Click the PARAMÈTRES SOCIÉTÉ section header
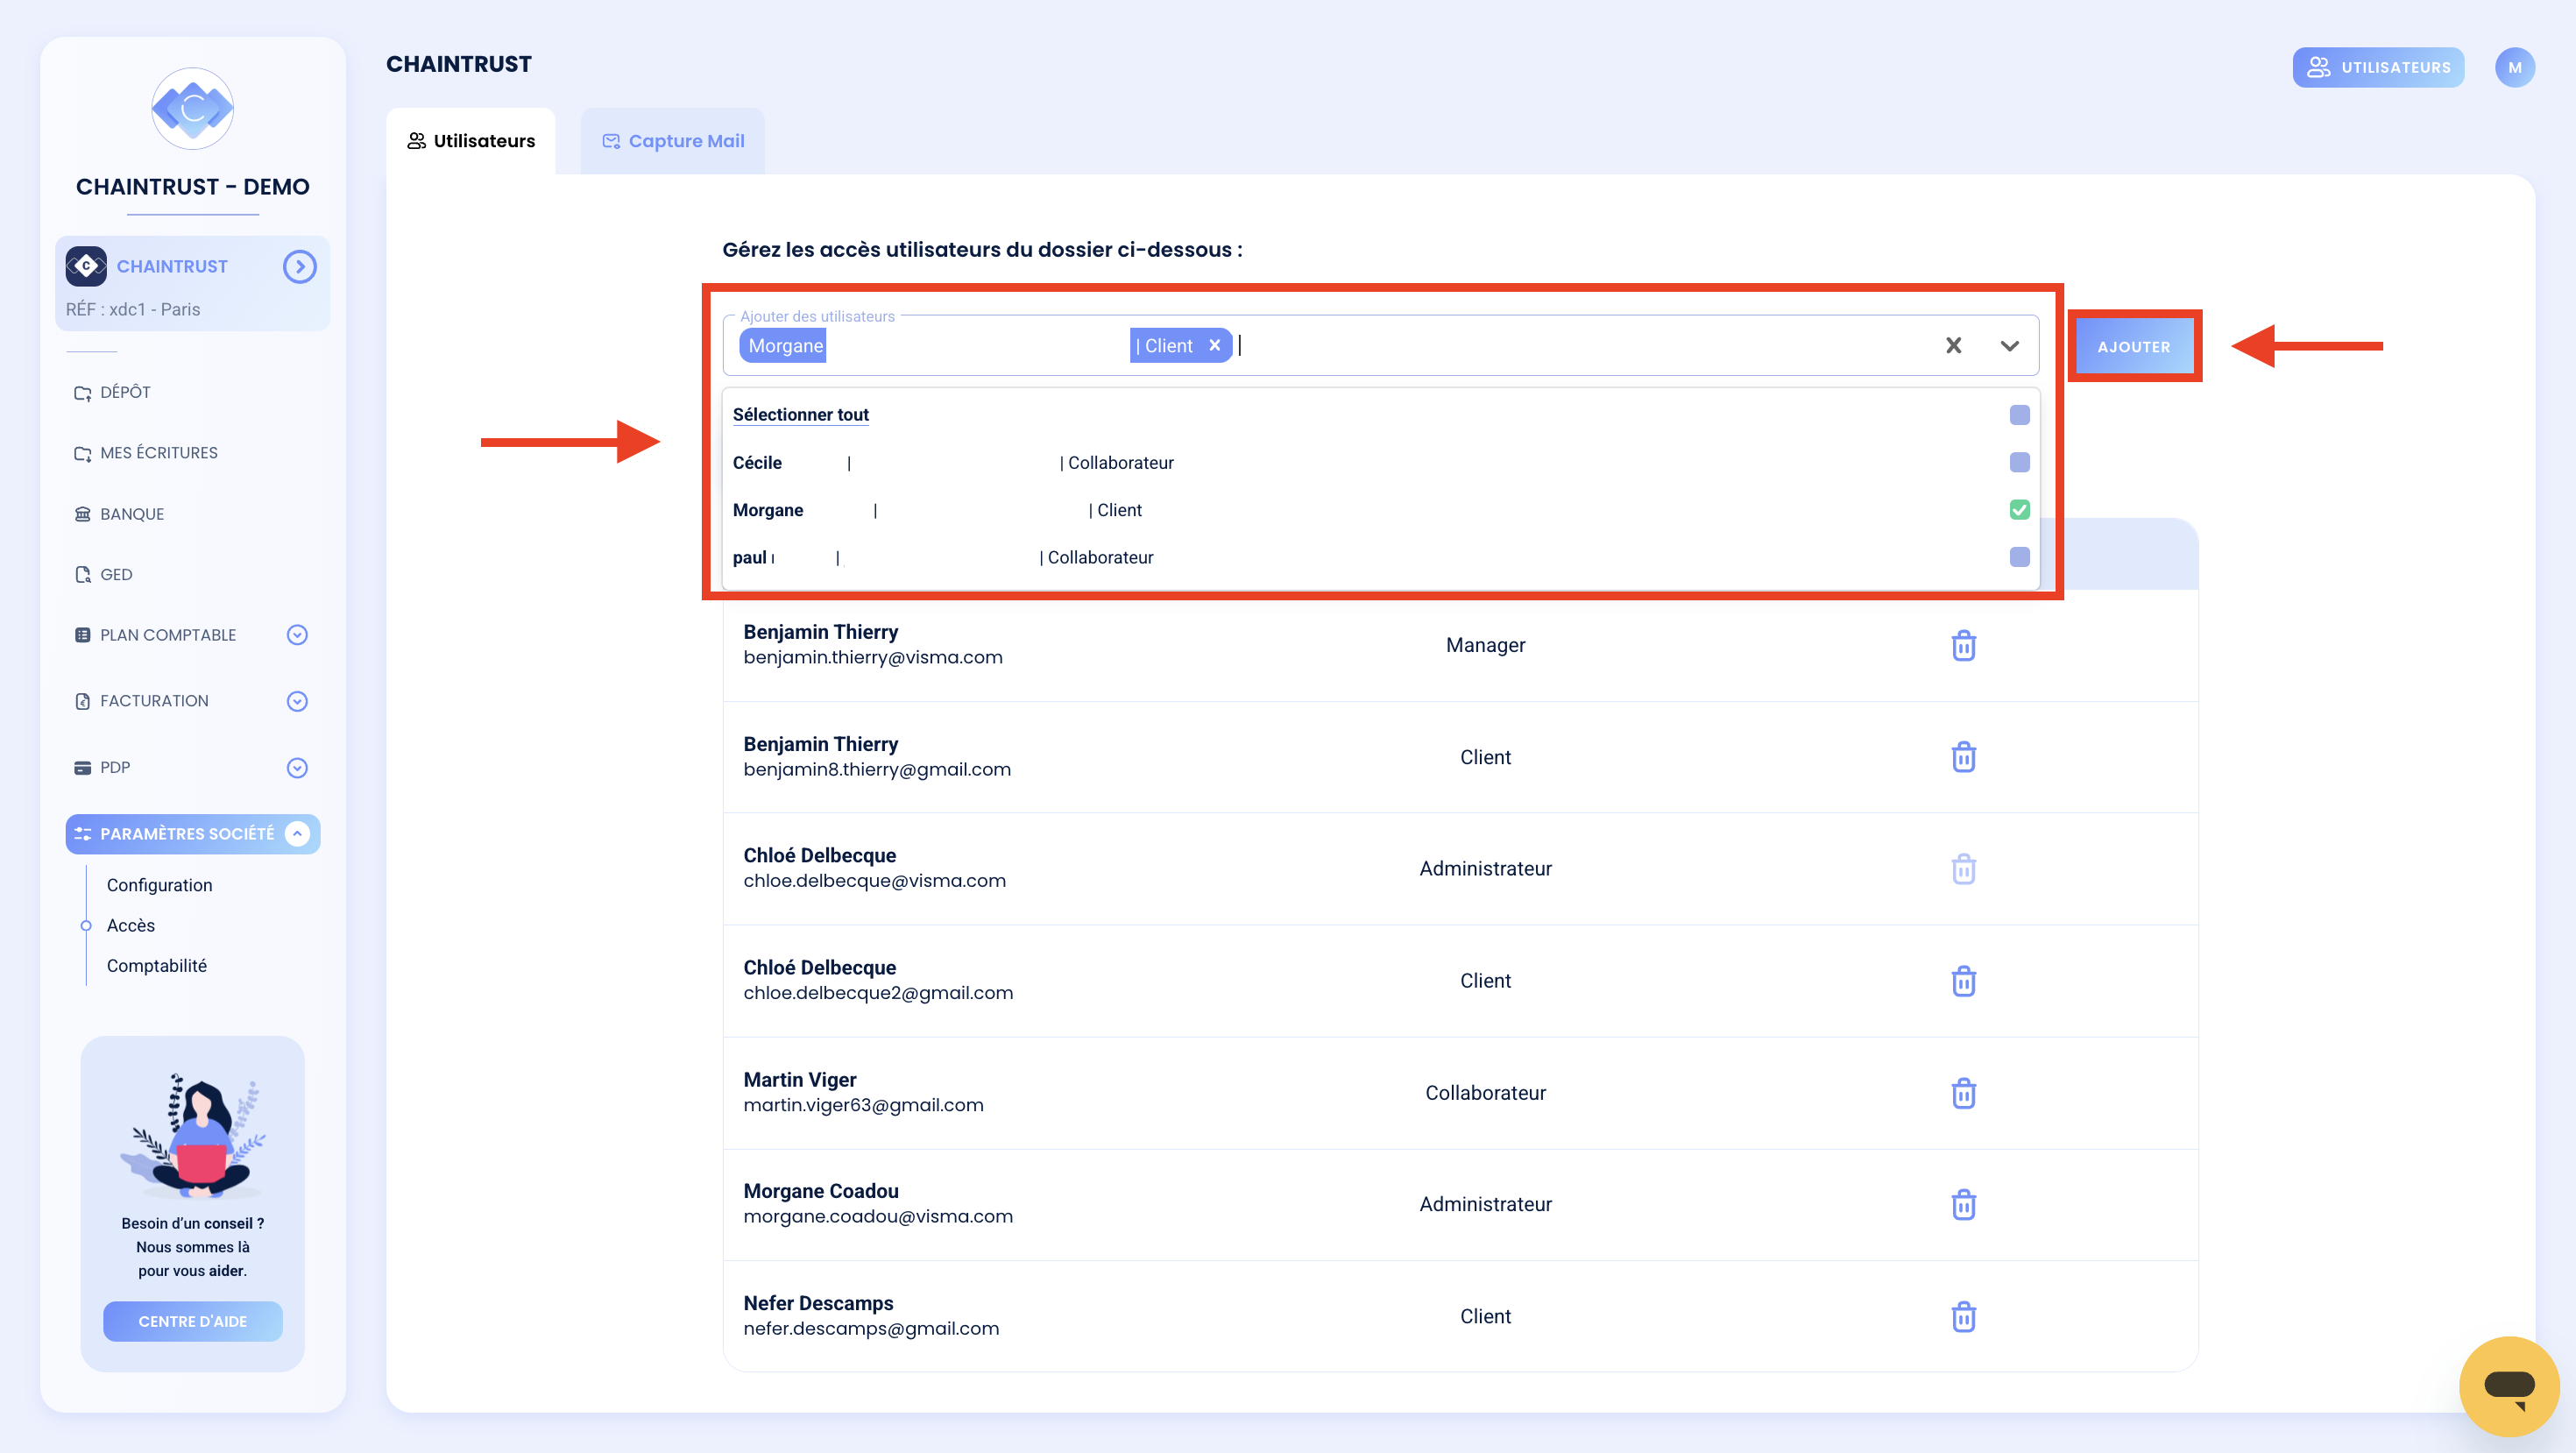This screenshot has width=2576, height=1453. point(192,834)
